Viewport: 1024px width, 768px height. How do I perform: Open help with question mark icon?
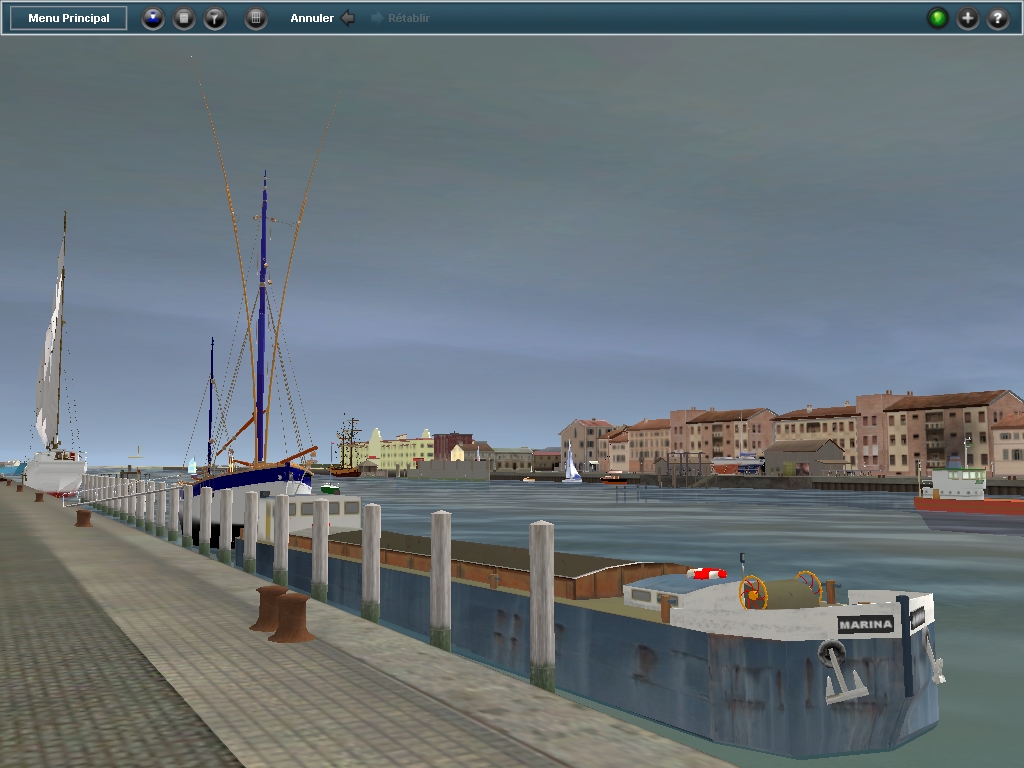click(998, 18)
